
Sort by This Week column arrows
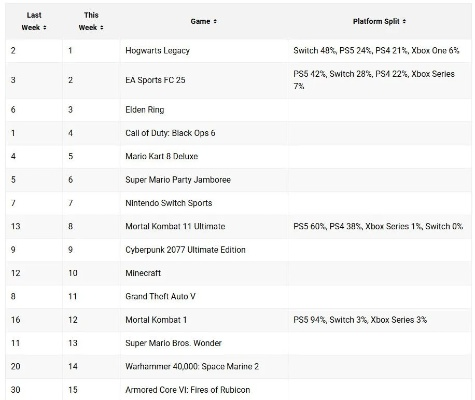point(102,28)
